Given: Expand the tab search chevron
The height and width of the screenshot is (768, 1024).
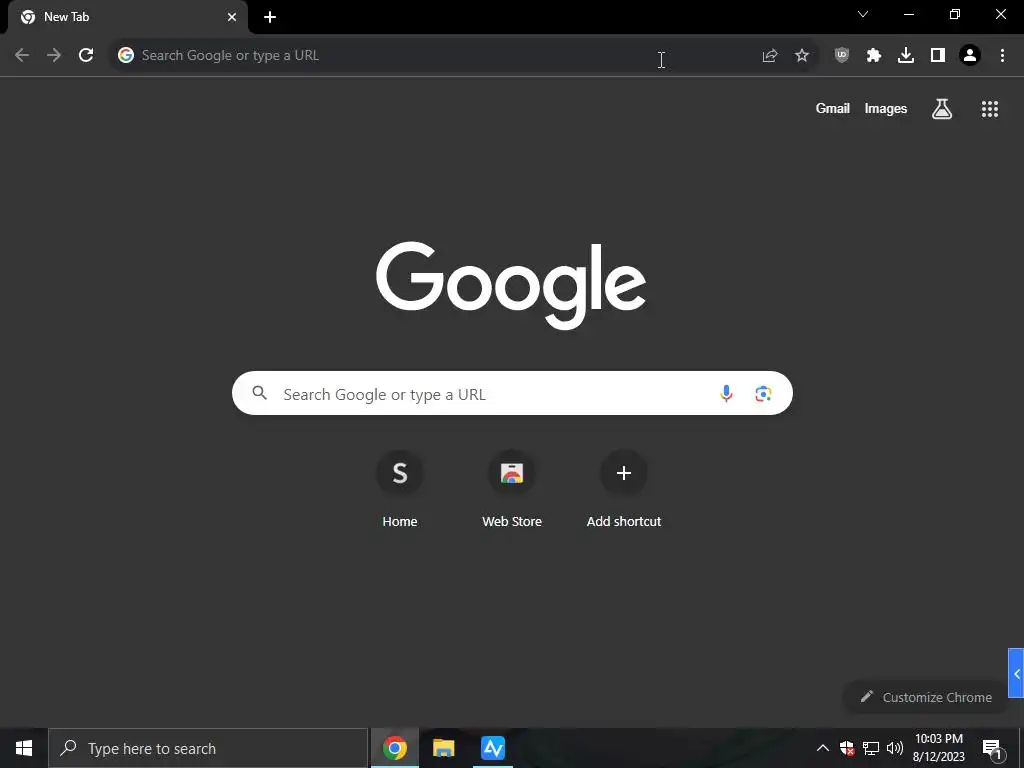Looking at the screenshot, I should pos(863,14).
